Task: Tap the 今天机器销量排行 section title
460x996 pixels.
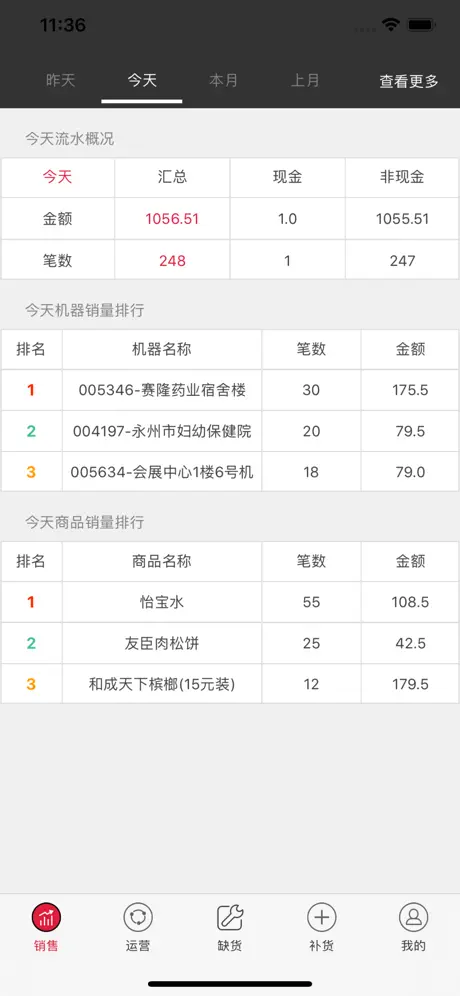Action: click(85, 311)
